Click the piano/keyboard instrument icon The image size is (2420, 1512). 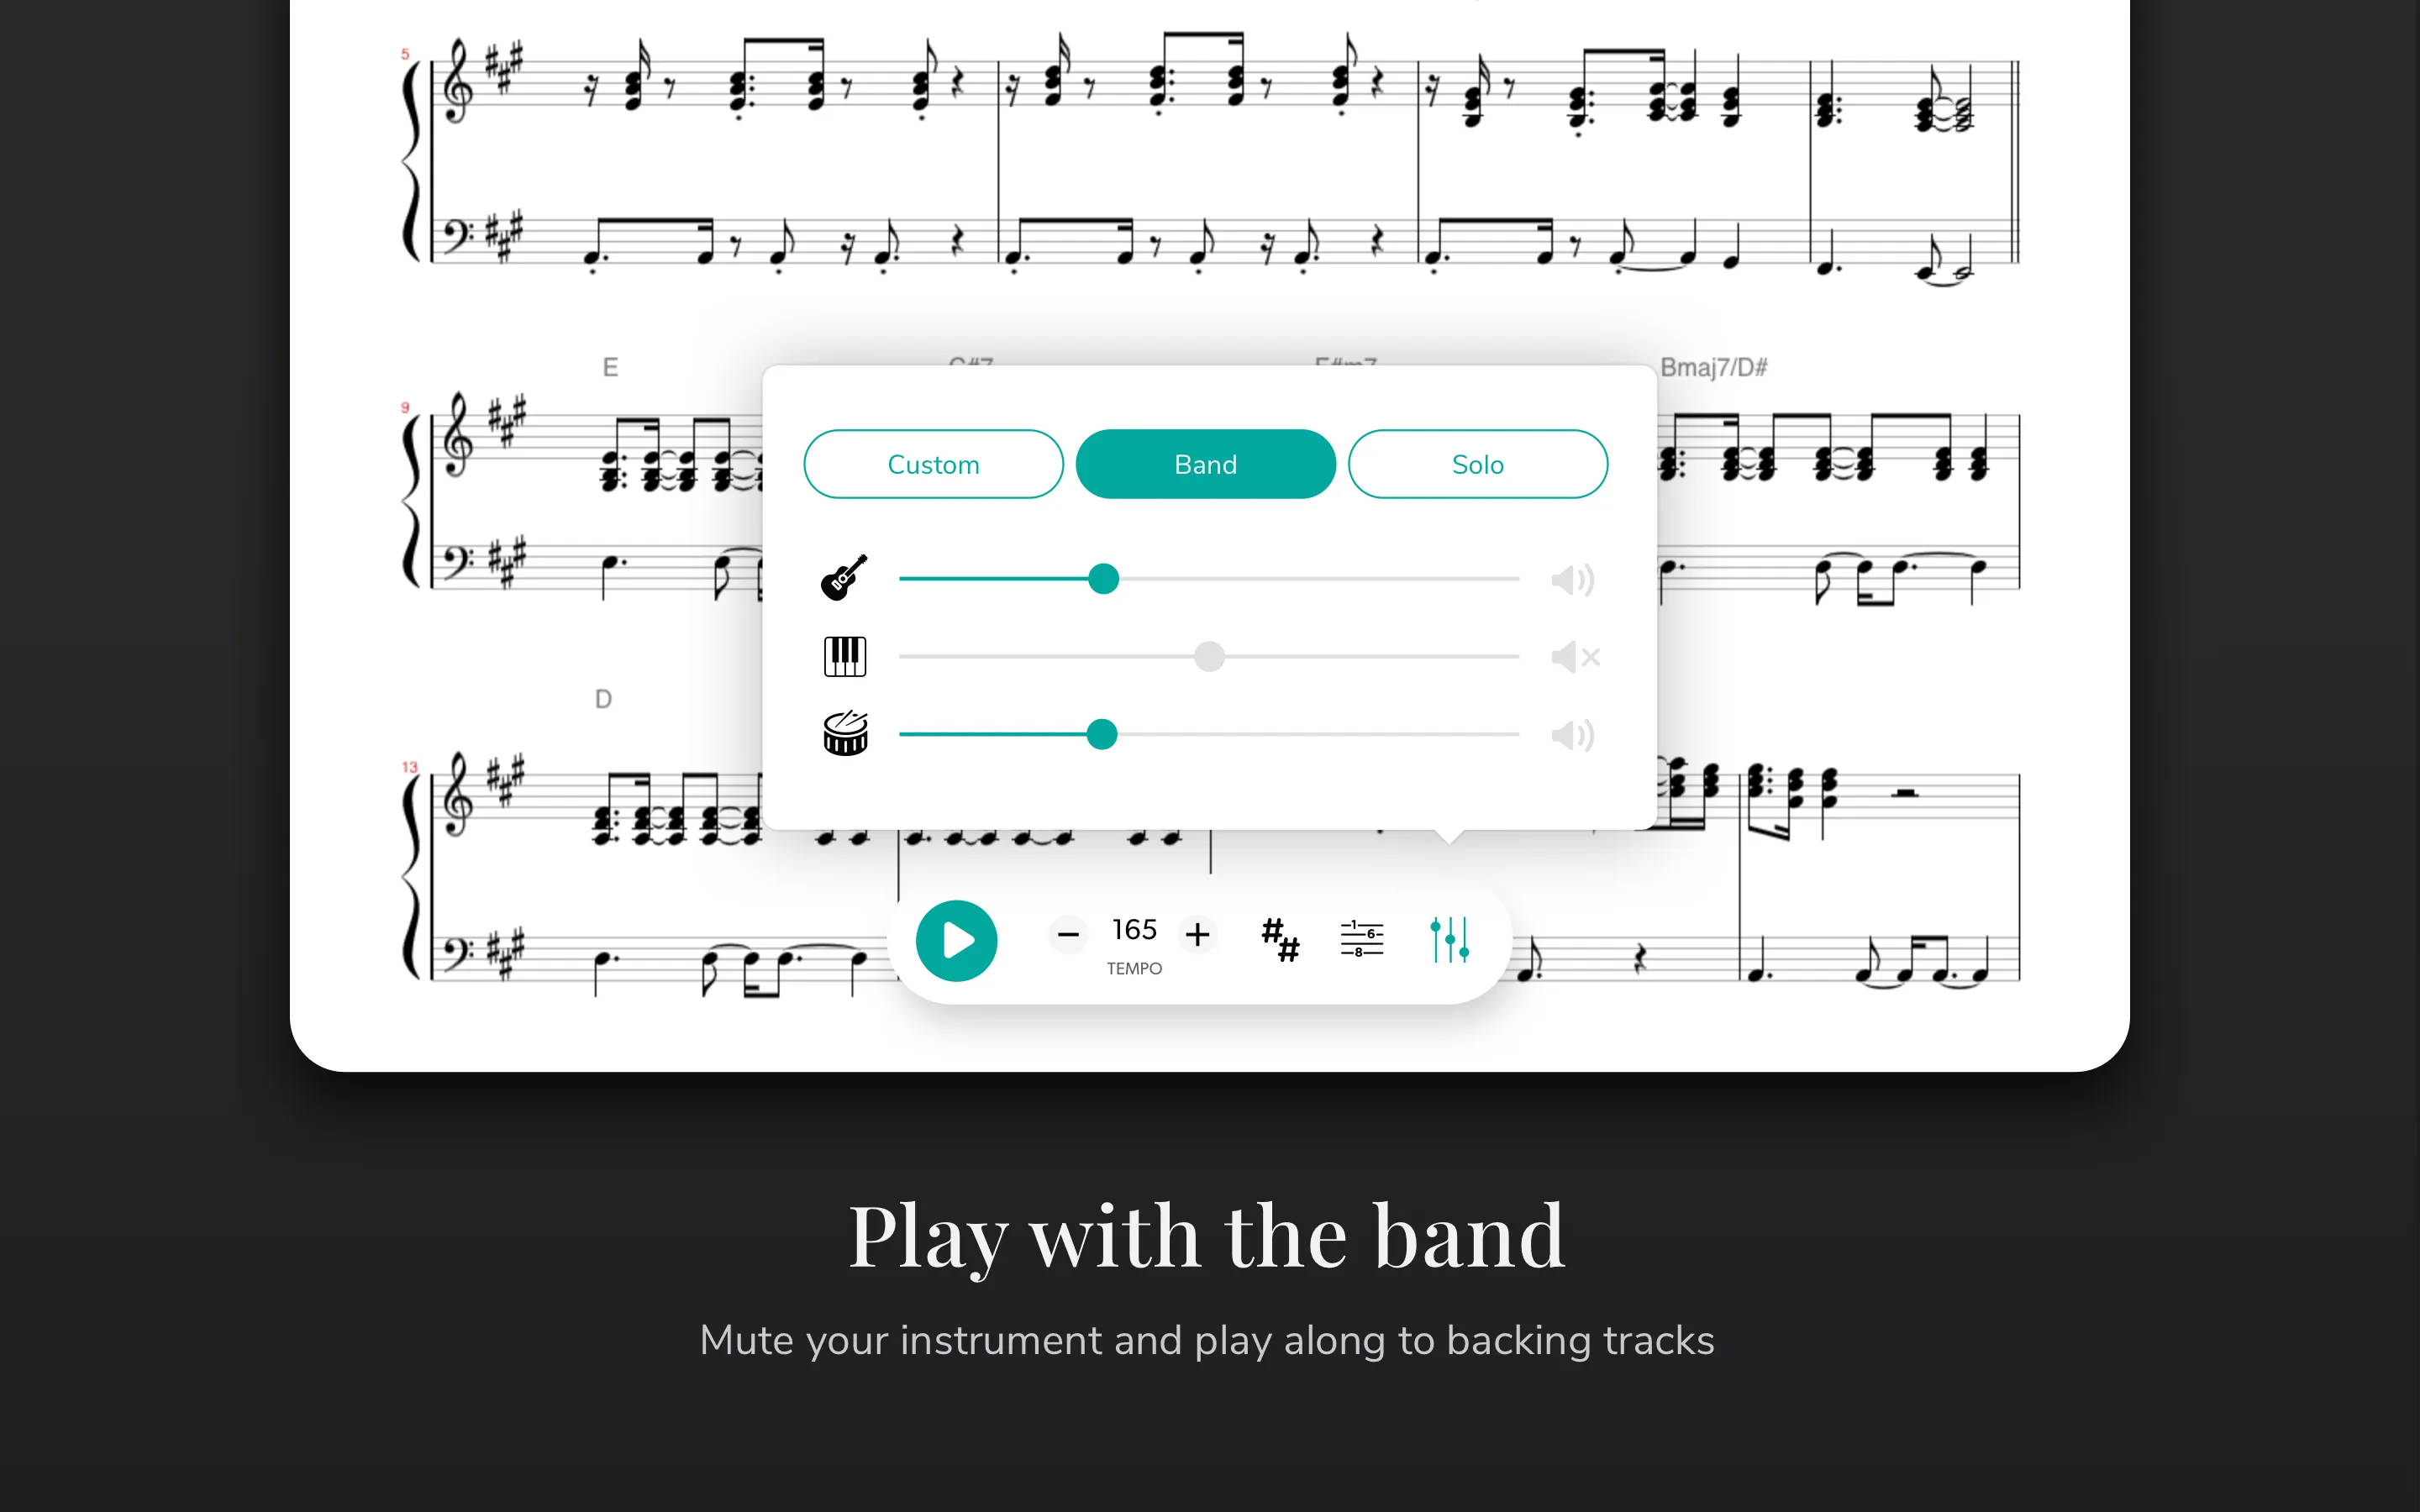(844, 657)
